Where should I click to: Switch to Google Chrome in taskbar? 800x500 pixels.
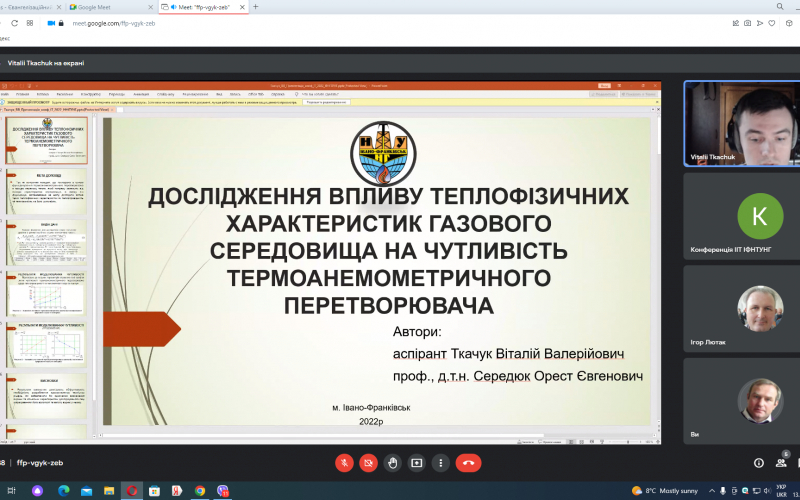[x=199, y=491]
